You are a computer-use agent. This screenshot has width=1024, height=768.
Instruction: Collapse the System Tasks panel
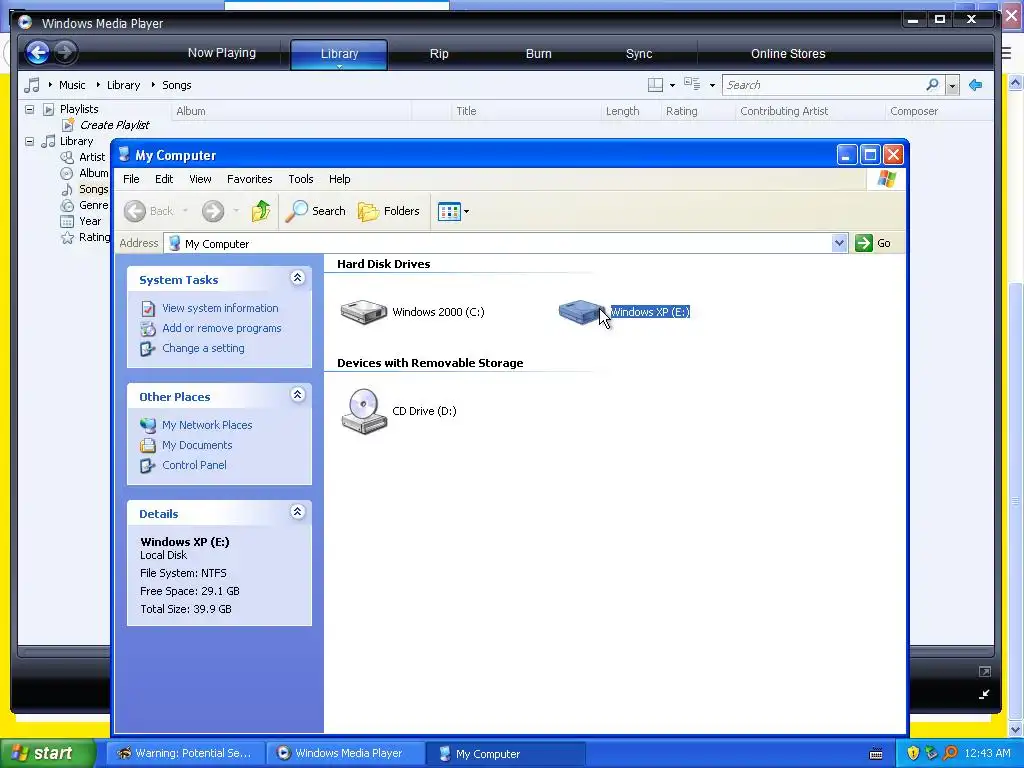297,278
